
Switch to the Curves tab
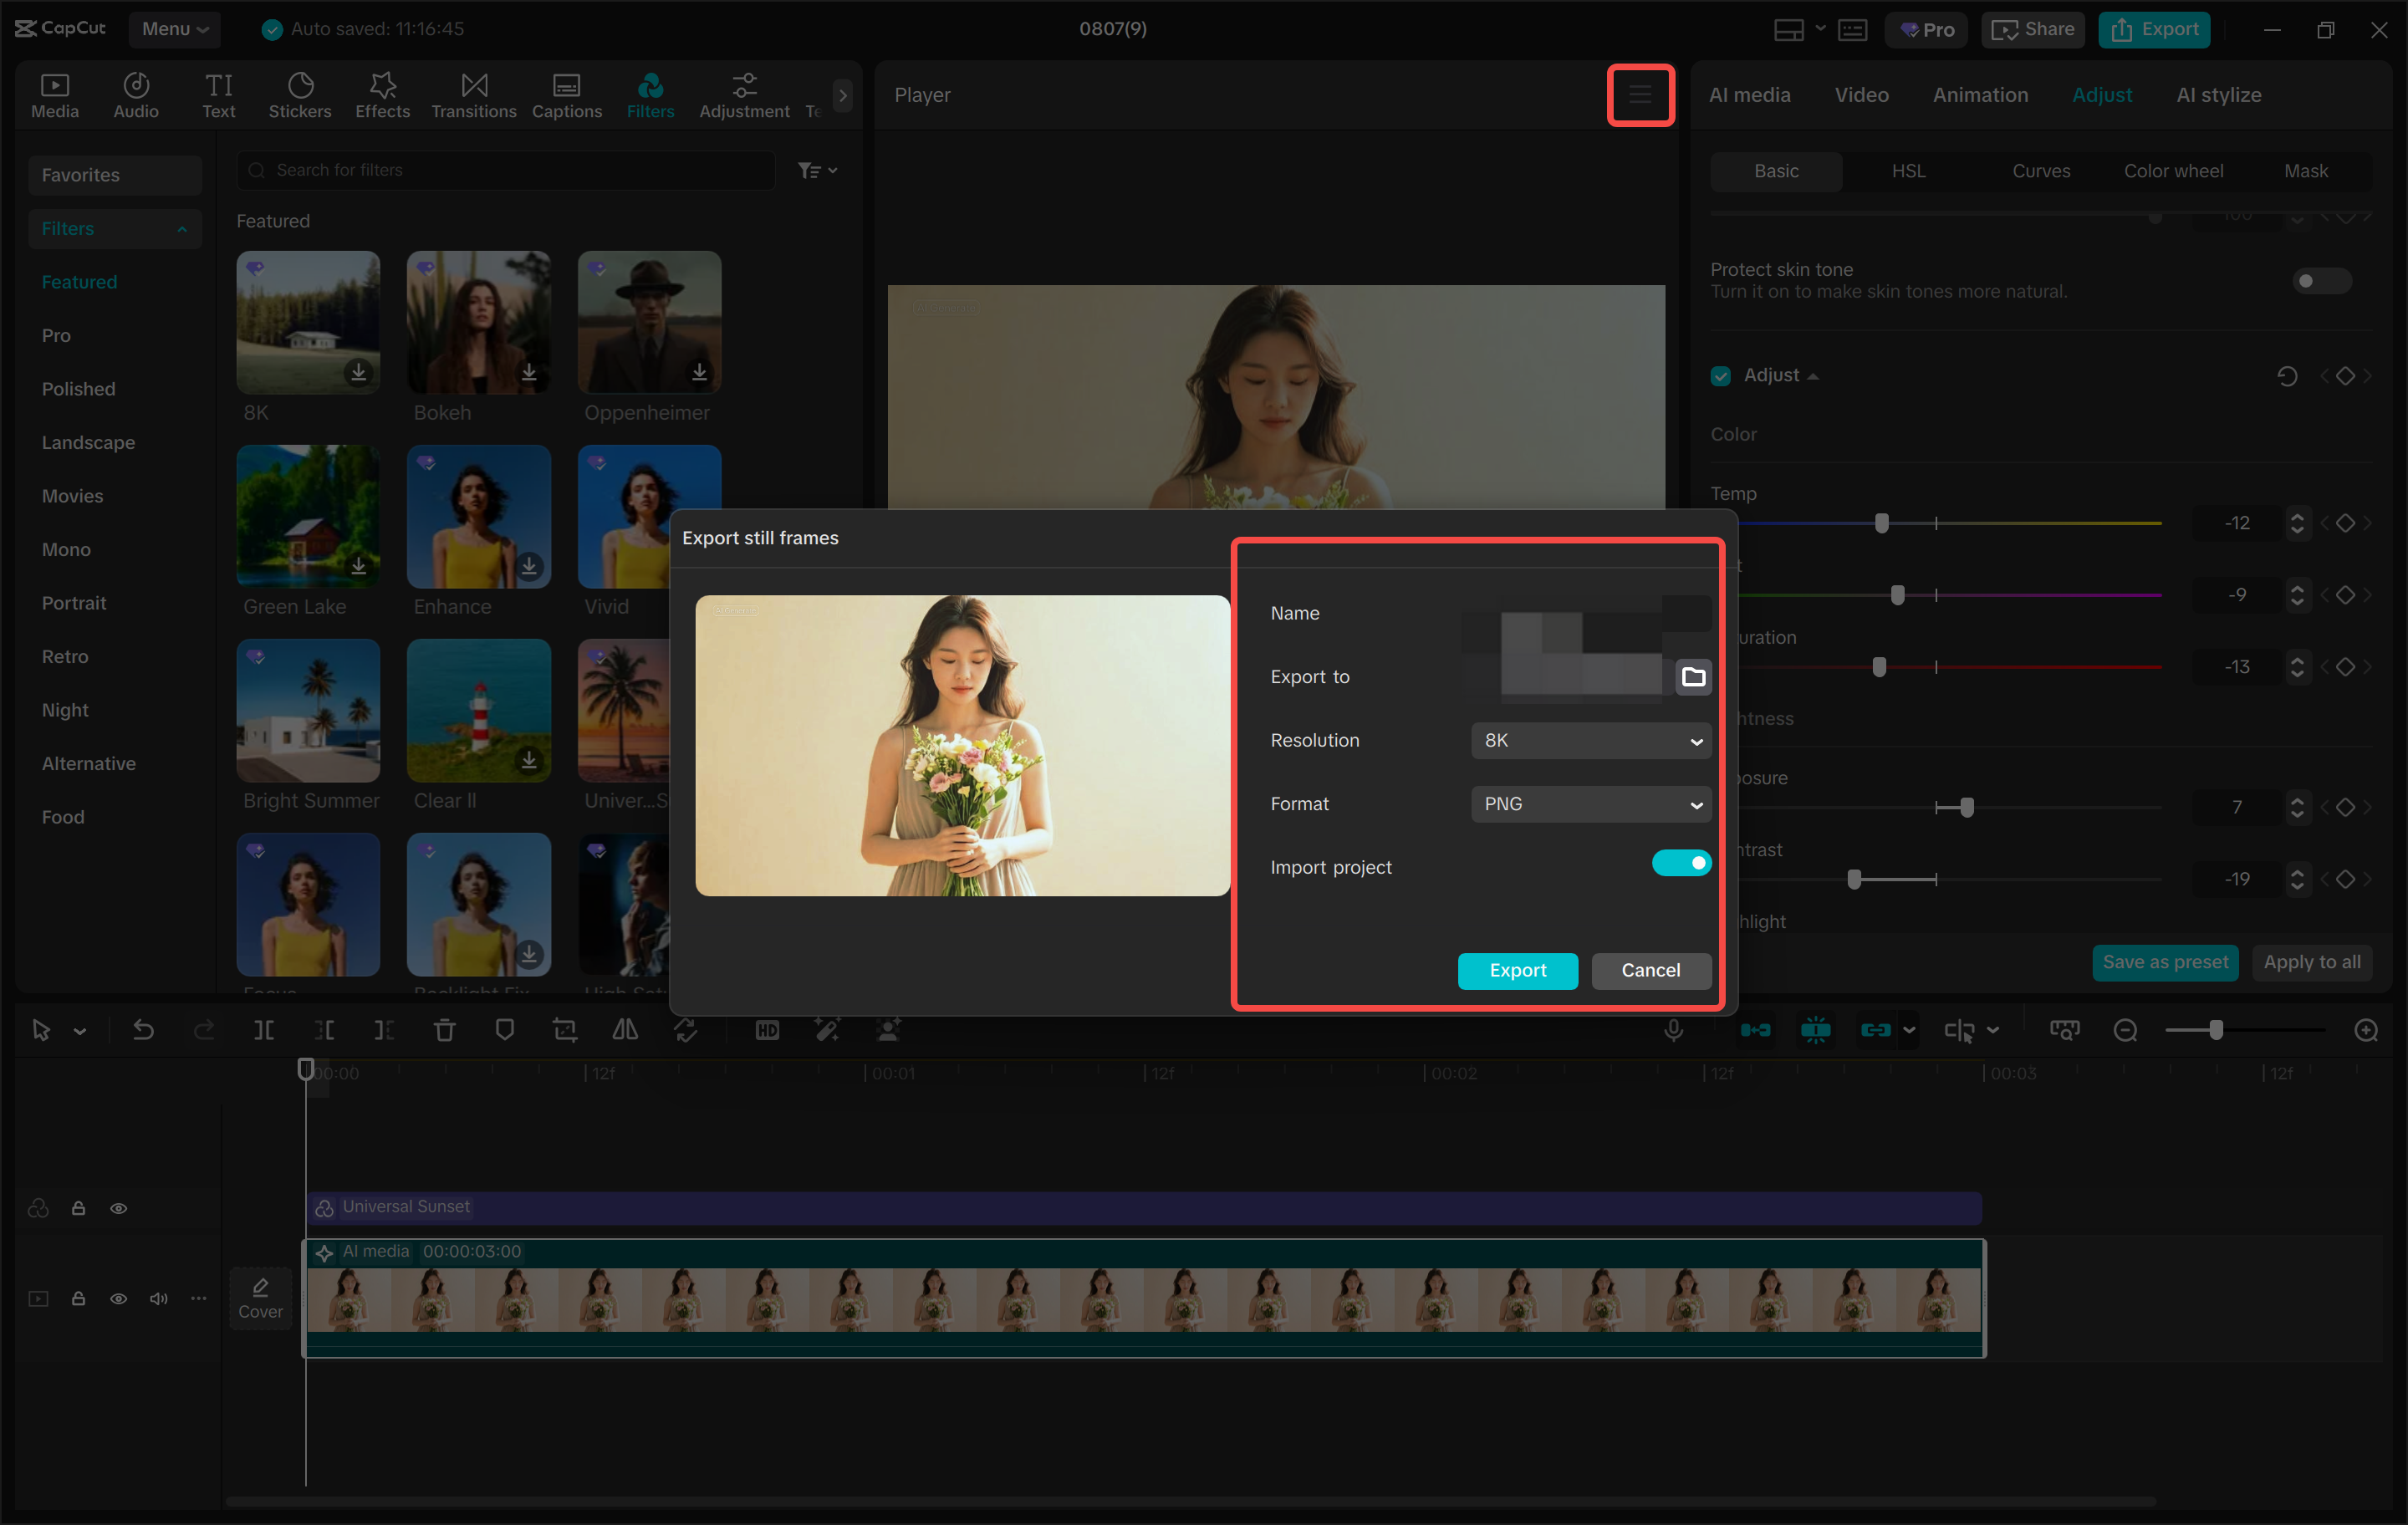click(2040, 170)
